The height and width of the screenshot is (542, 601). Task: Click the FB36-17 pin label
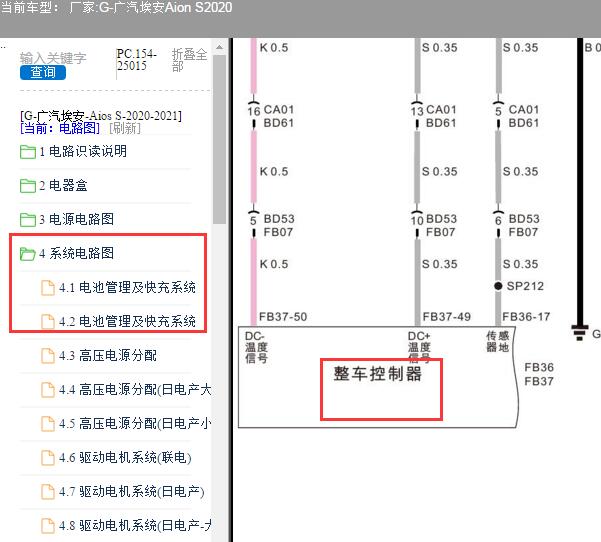pyautogui.click(x=526, y=317)
